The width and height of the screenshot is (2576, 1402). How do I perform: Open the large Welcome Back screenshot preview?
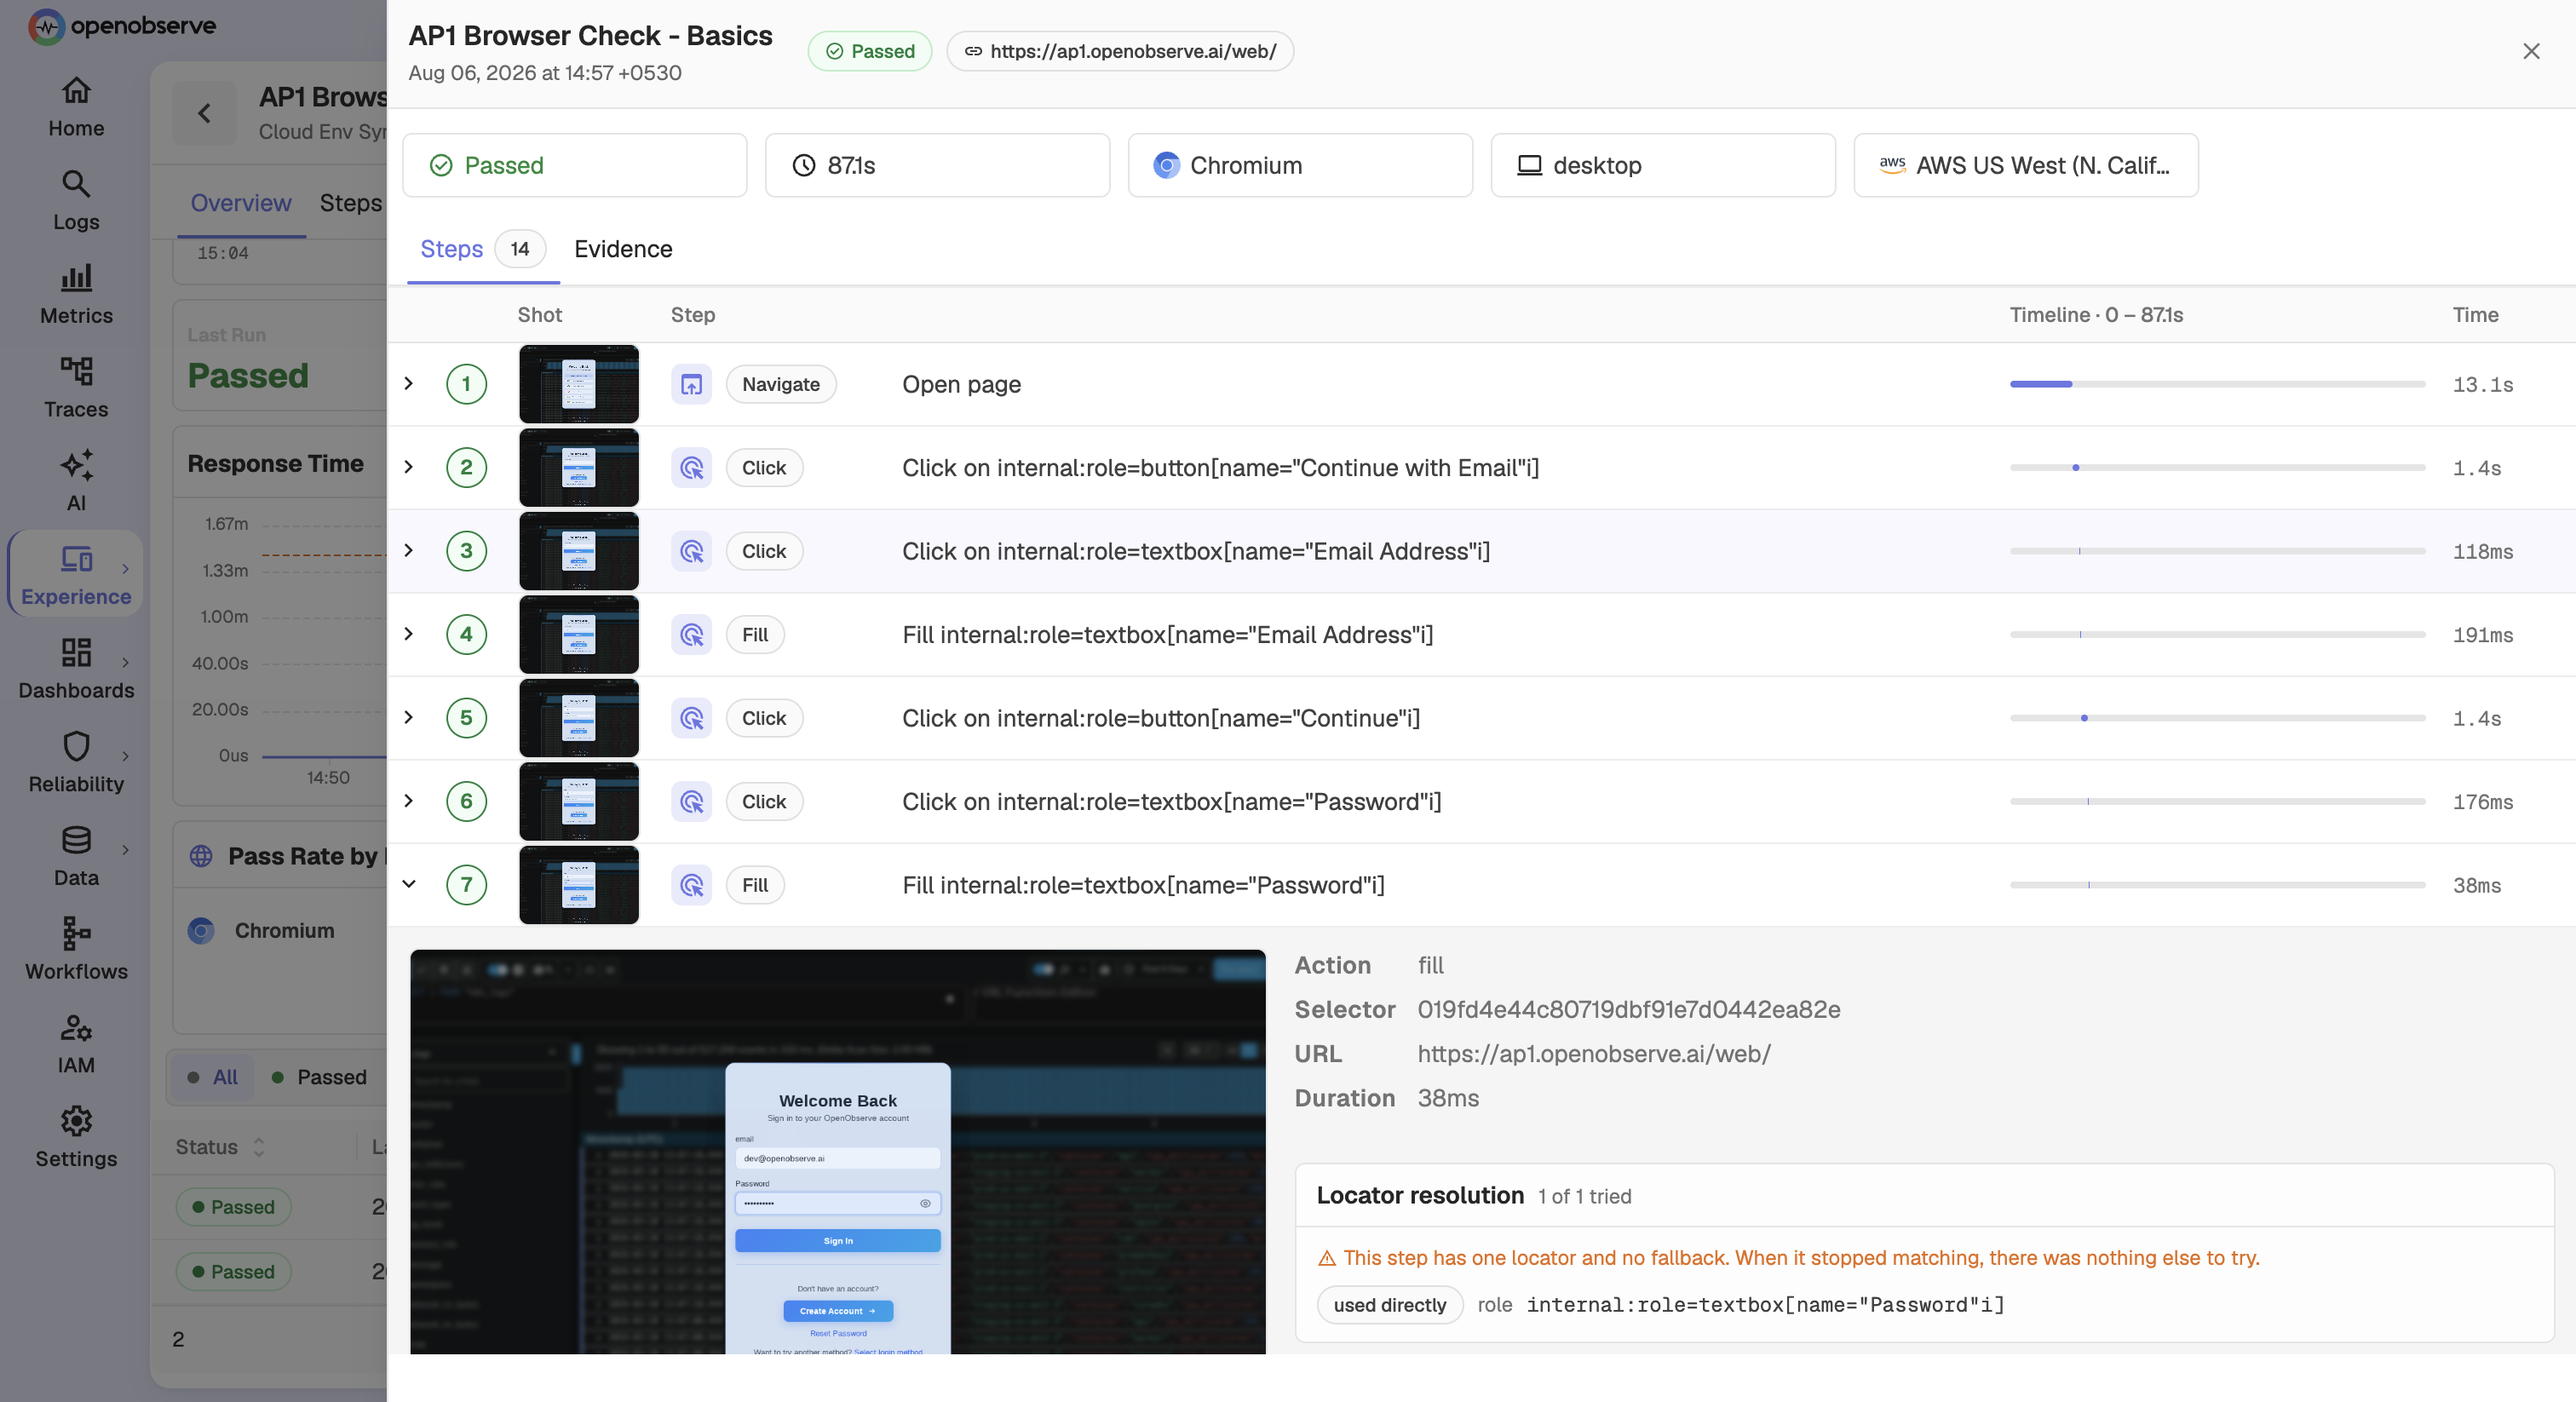838,1152
